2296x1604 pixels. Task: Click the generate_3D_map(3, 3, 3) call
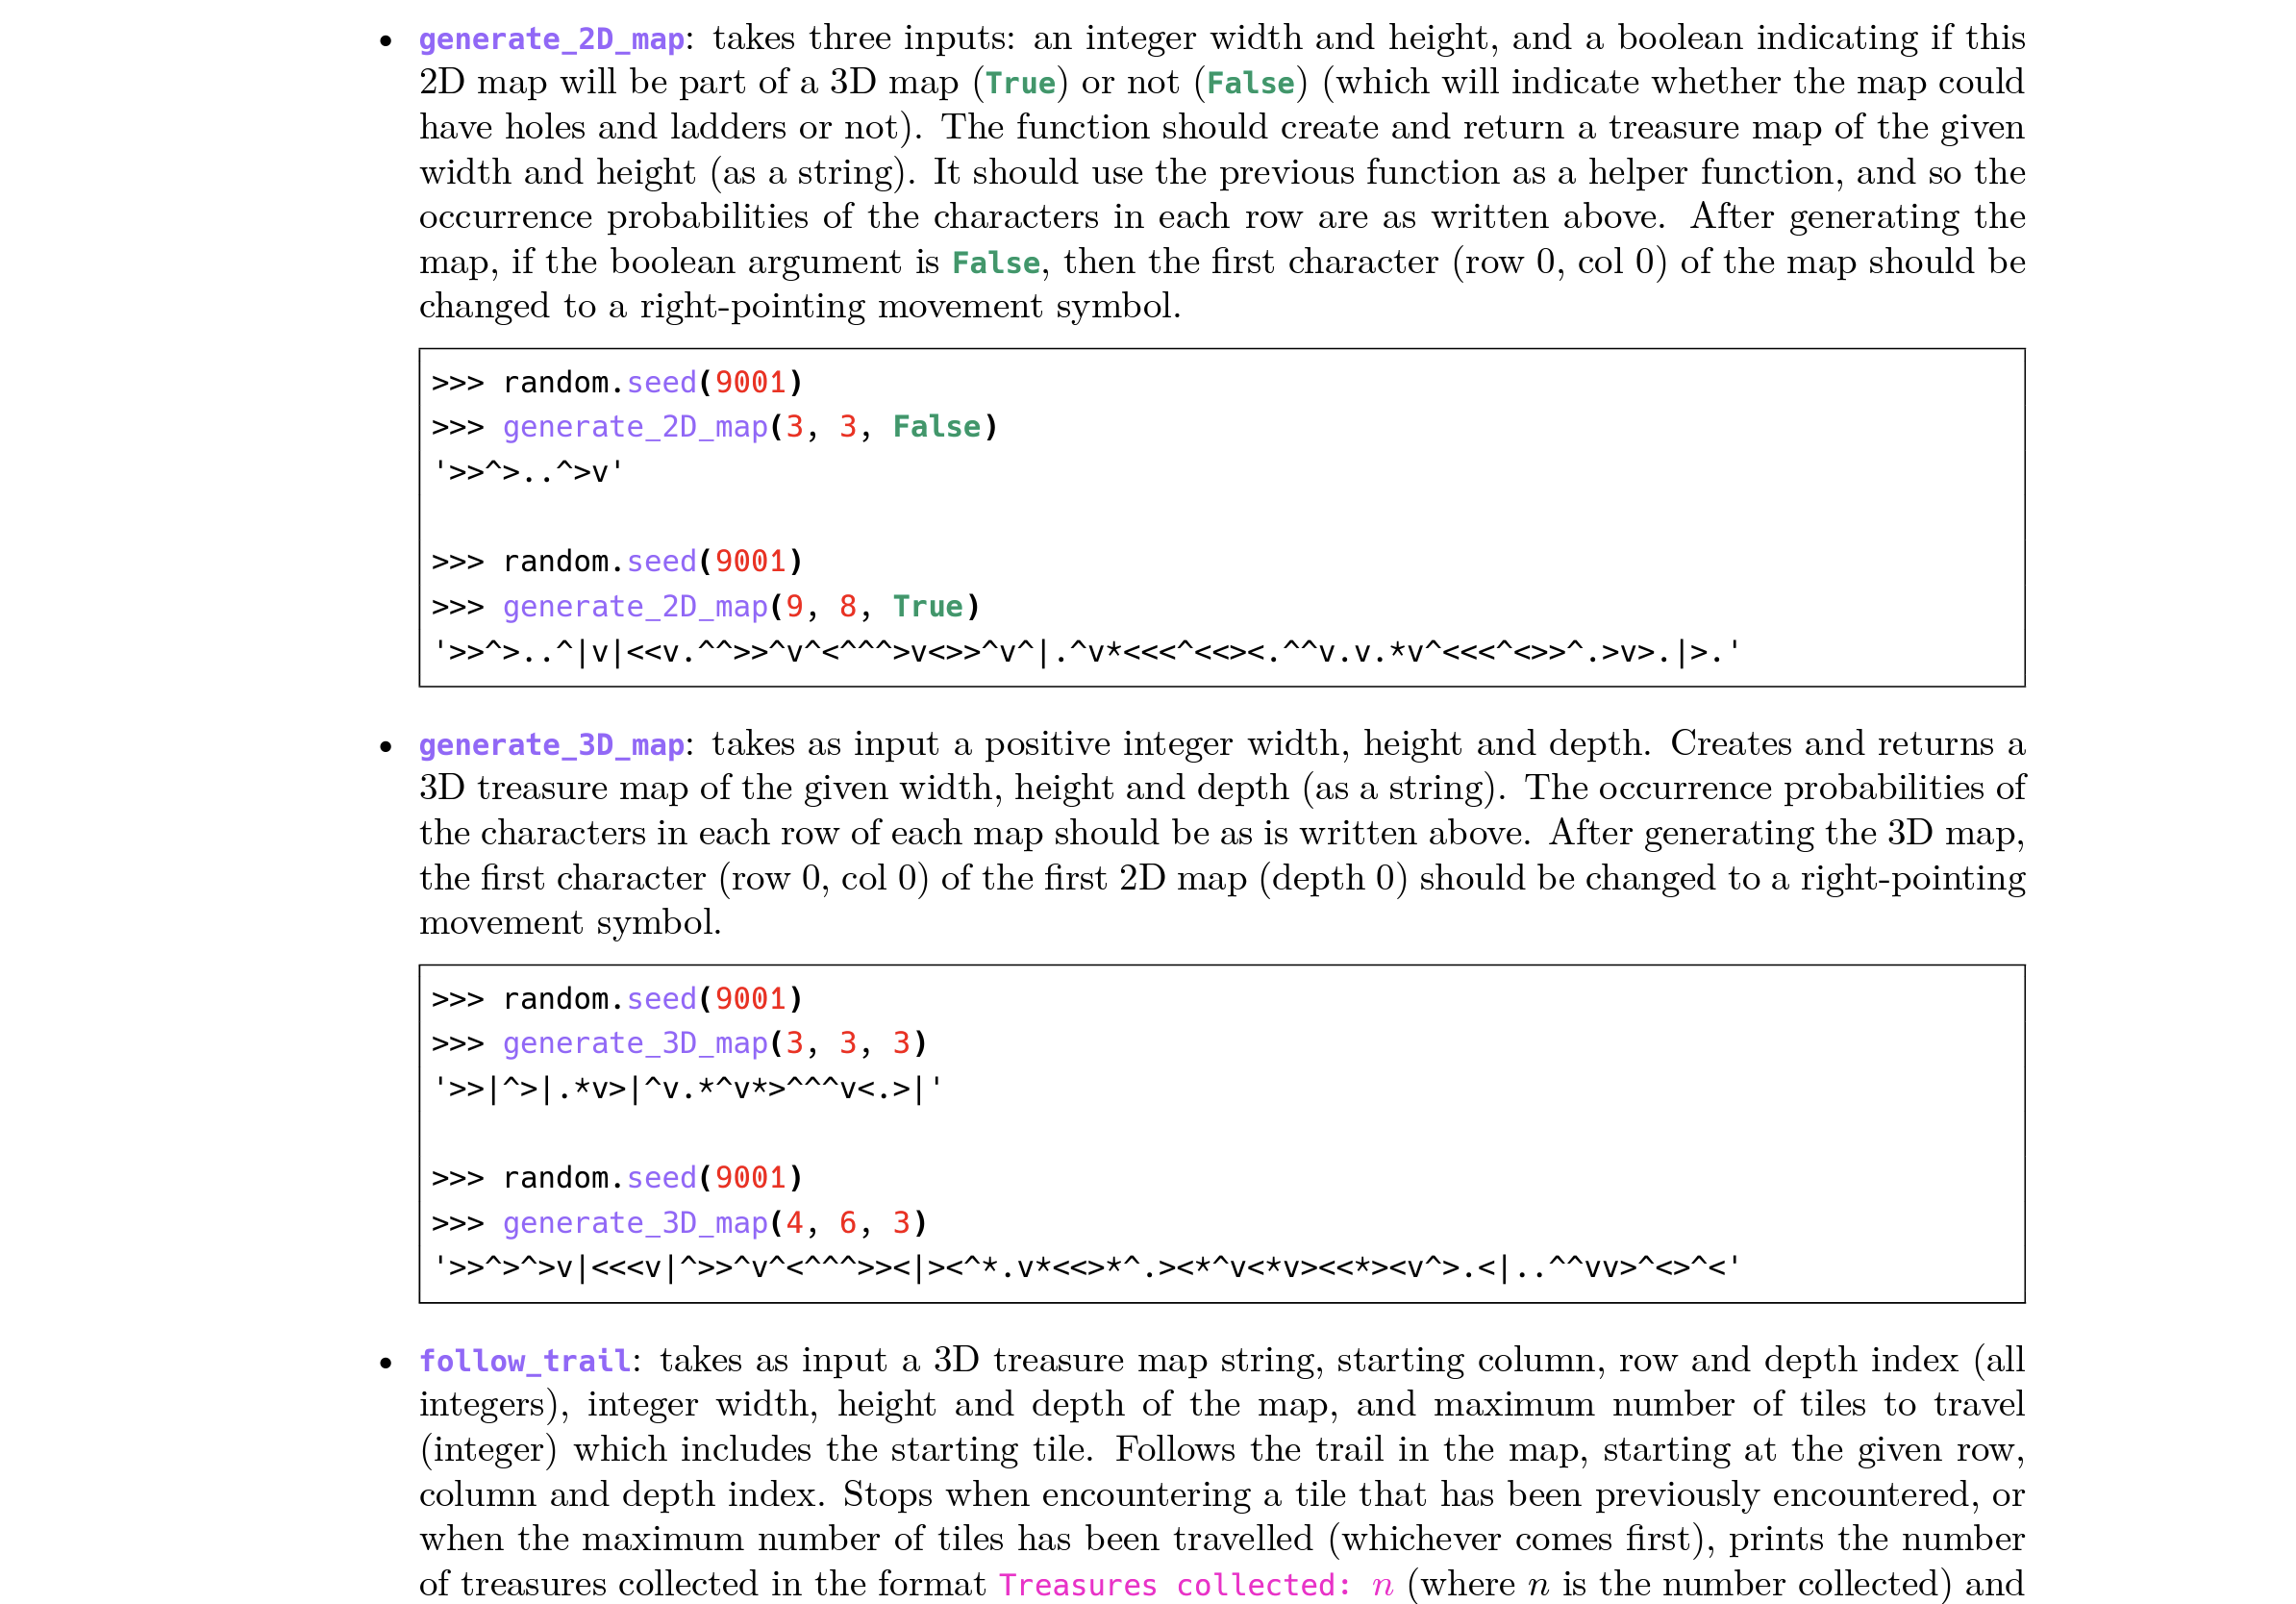point(714,1043)
